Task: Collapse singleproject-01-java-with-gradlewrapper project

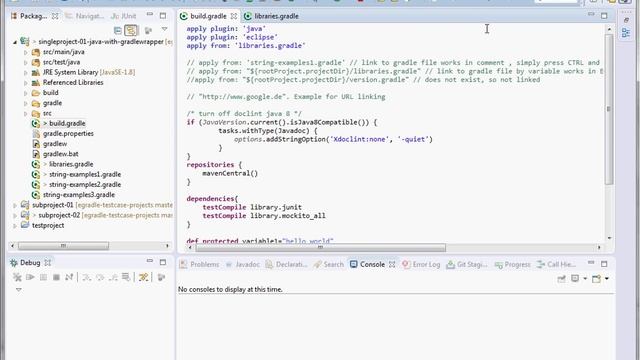Action: [15, 42]
